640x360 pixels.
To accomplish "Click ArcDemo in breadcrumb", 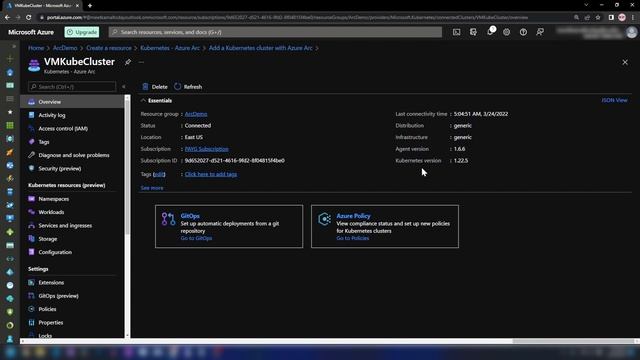I will 65,48.
